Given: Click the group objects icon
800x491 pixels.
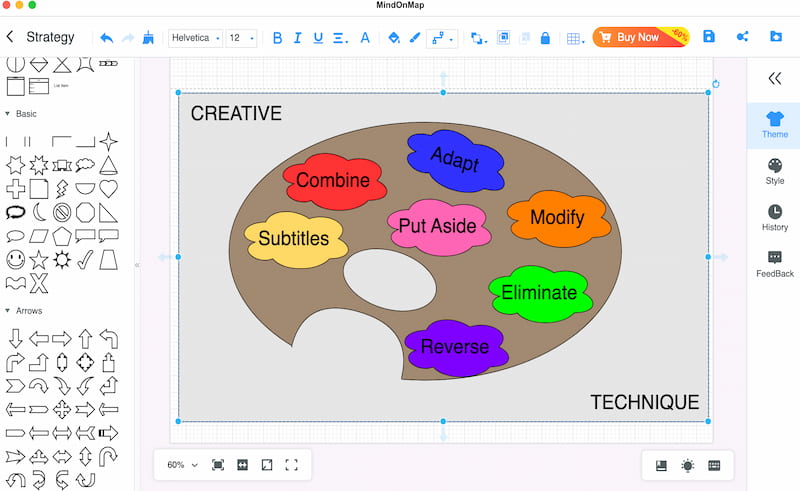Looking at the screenshot, I should pos(503,38).
